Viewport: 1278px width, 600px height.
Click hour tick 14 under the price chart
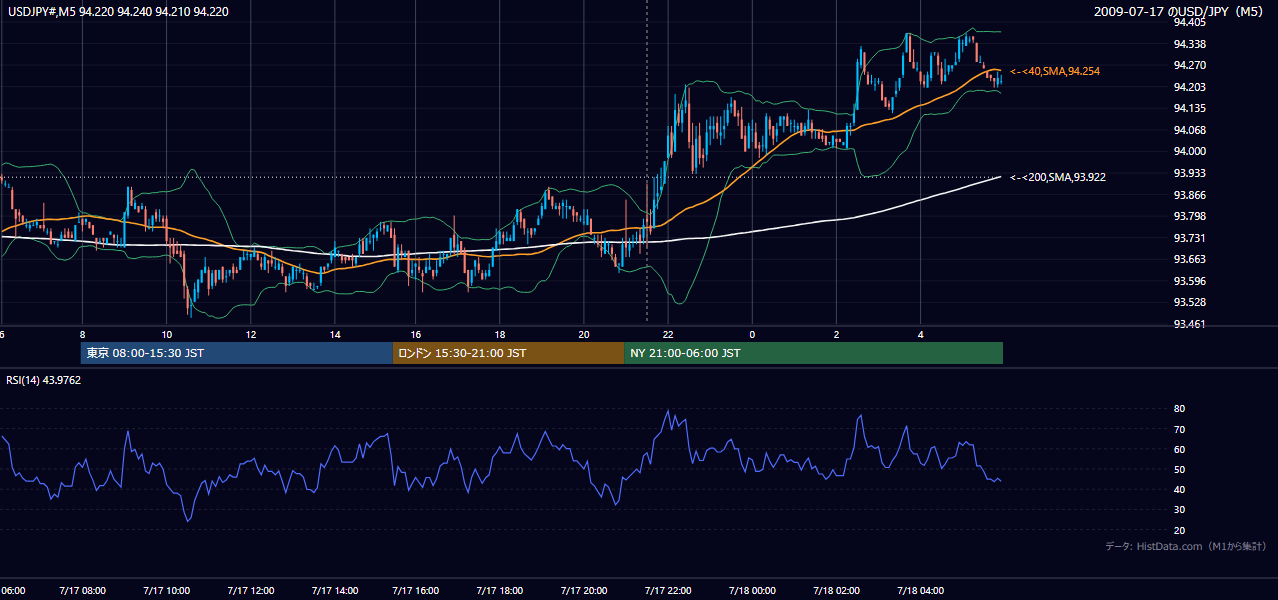click(334, 334)
